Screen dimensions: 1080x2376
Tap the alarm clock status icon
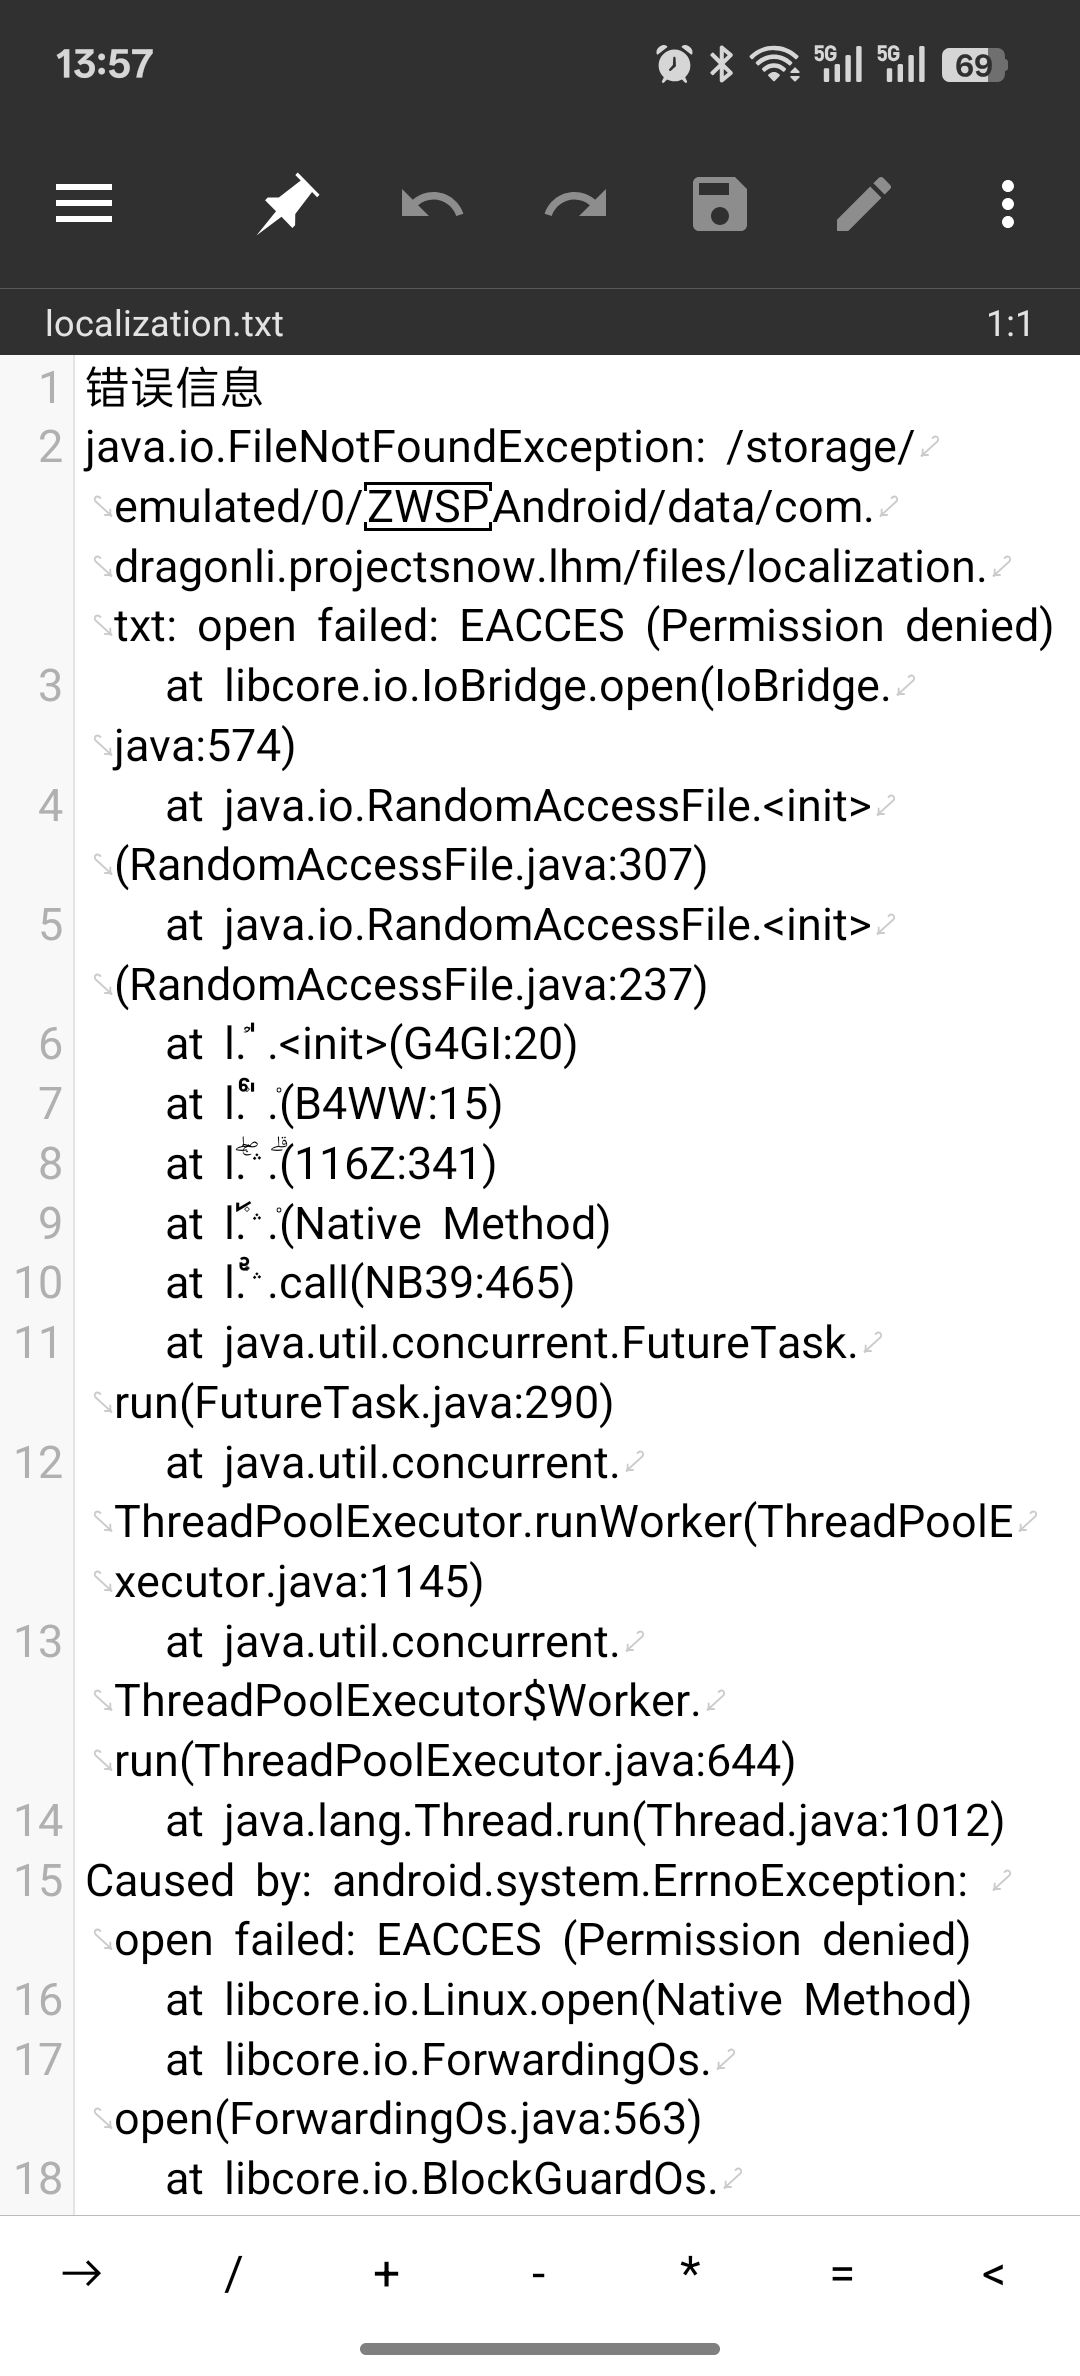click(674, 64)
